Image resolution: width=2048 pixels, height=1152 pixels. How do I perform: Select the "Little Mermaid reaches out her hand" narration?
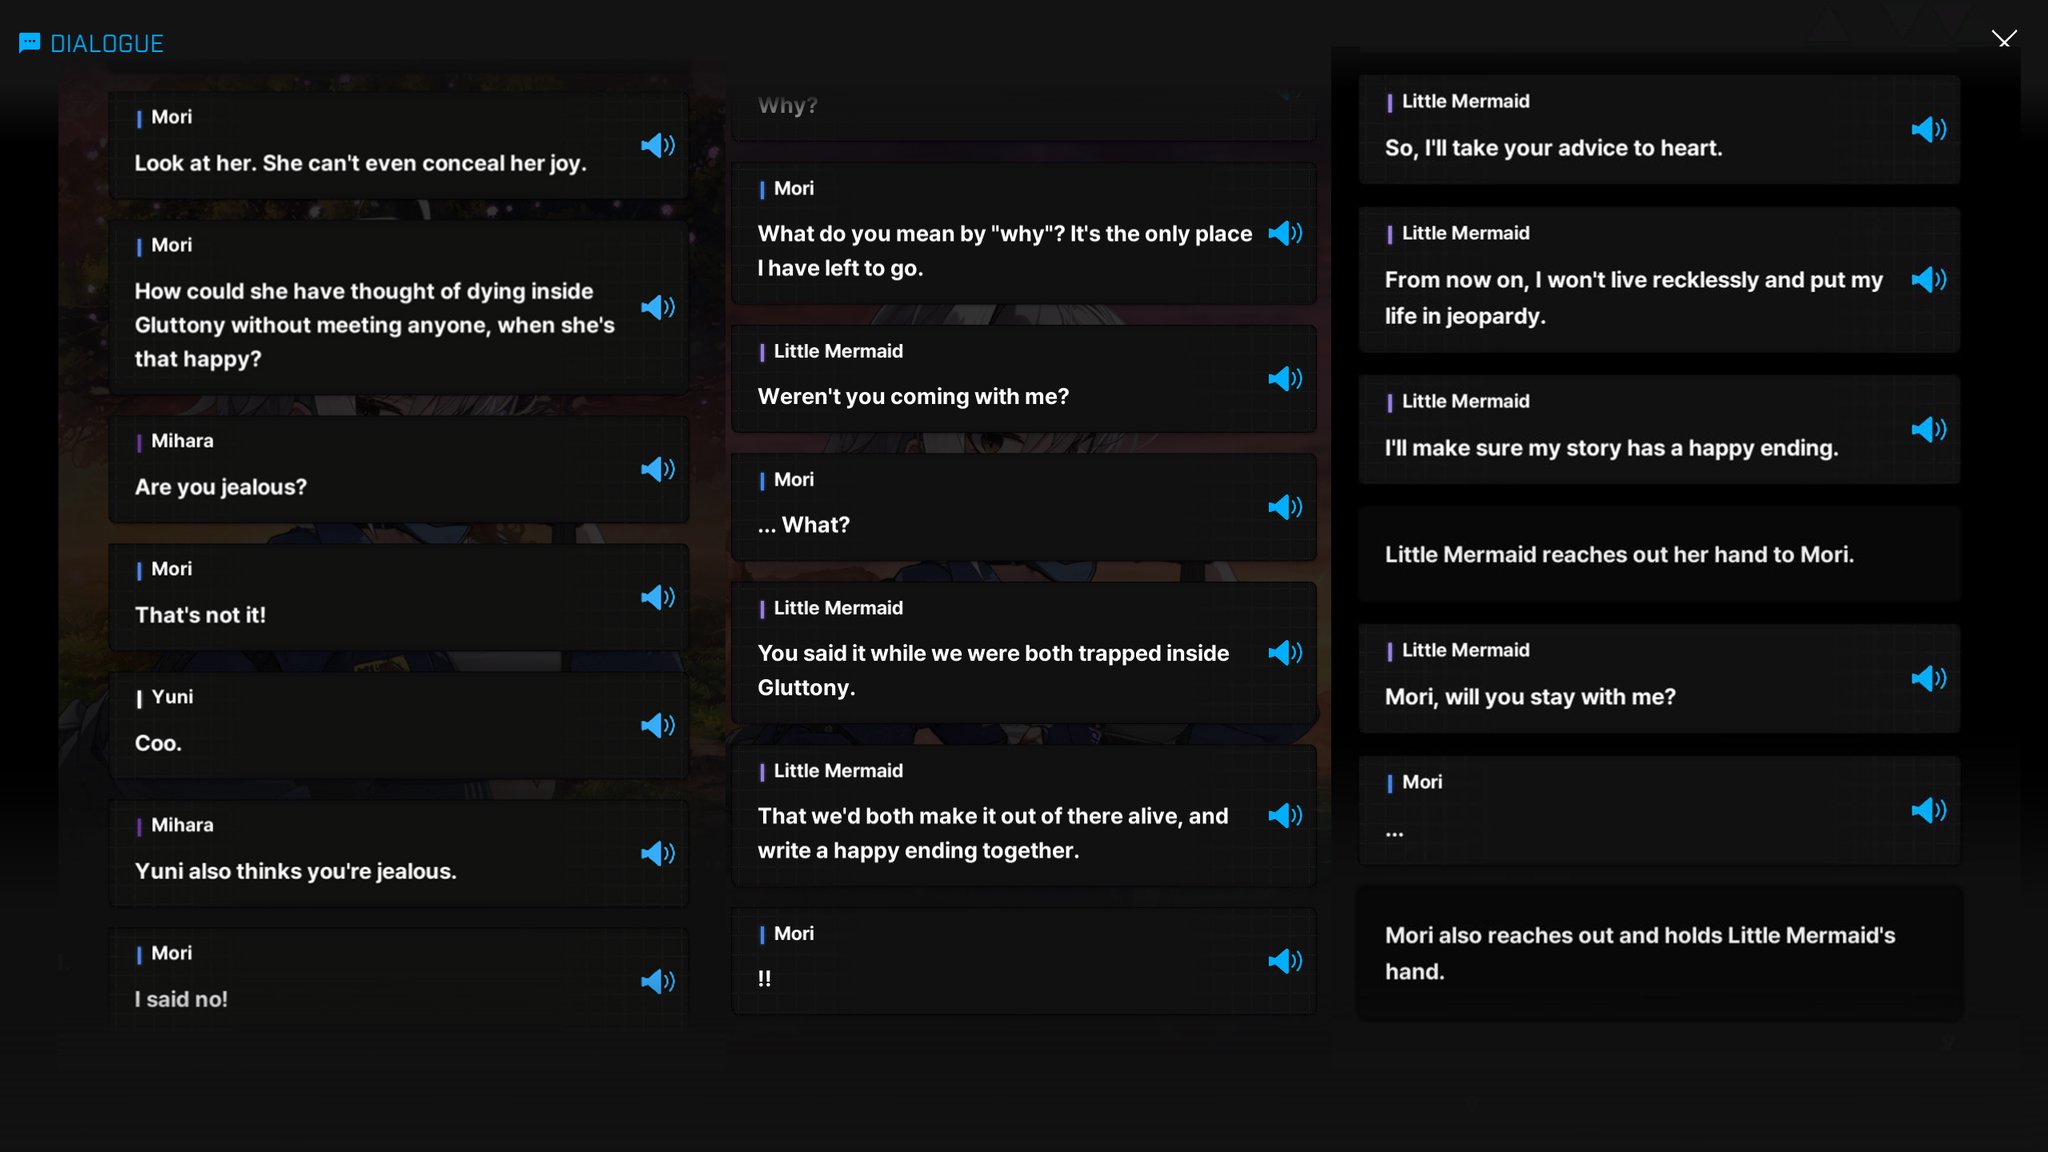tap(1659, 554)
